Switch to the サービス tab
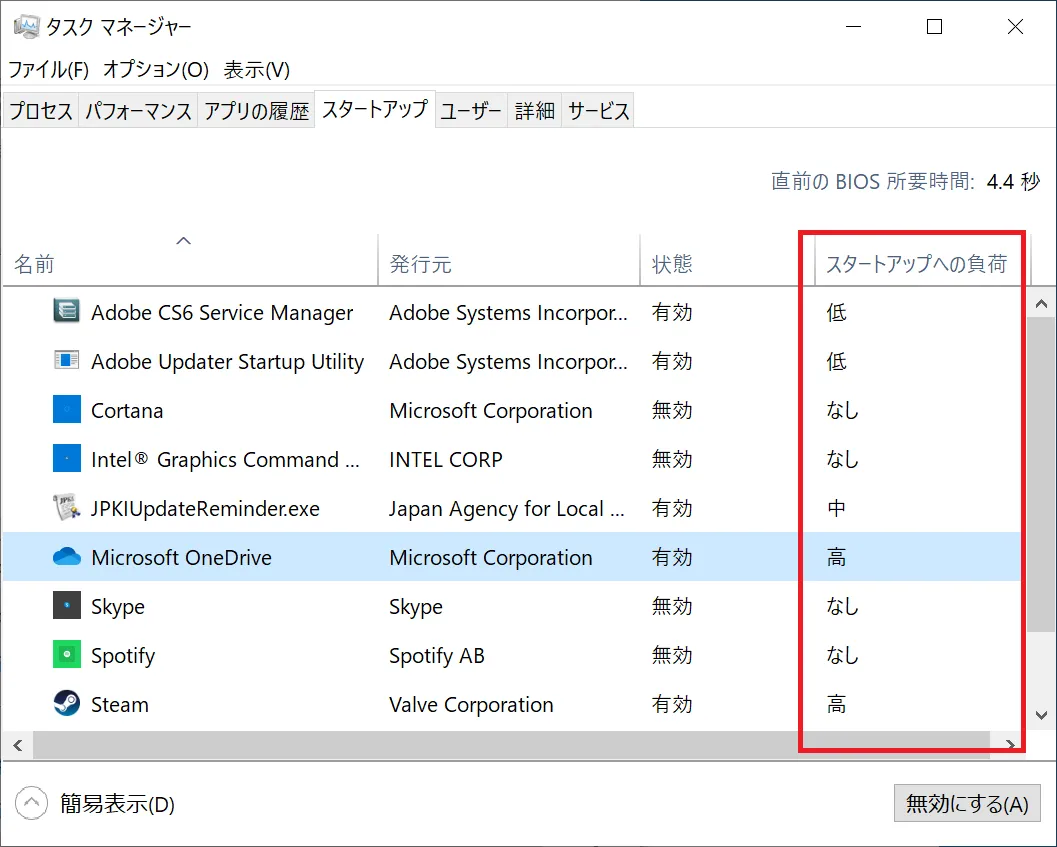The image size is (1057, 847). pyautogui.click(x=598, y=111)
